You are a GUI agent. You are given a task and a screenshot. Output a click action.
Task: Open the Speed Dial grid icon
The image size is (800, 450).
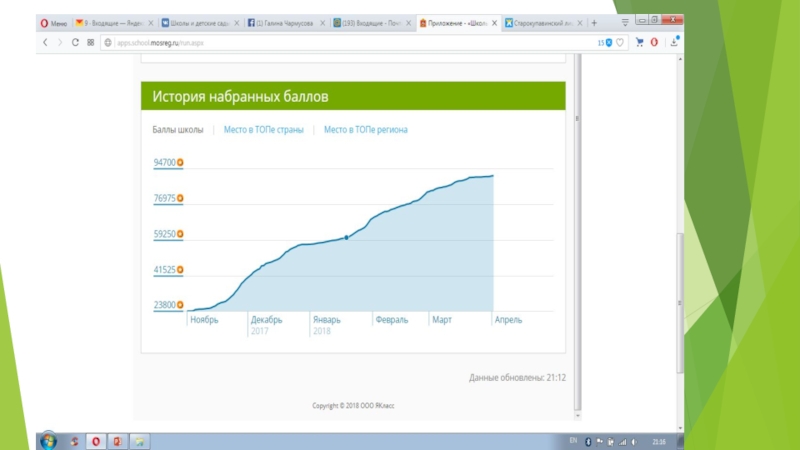90,43
